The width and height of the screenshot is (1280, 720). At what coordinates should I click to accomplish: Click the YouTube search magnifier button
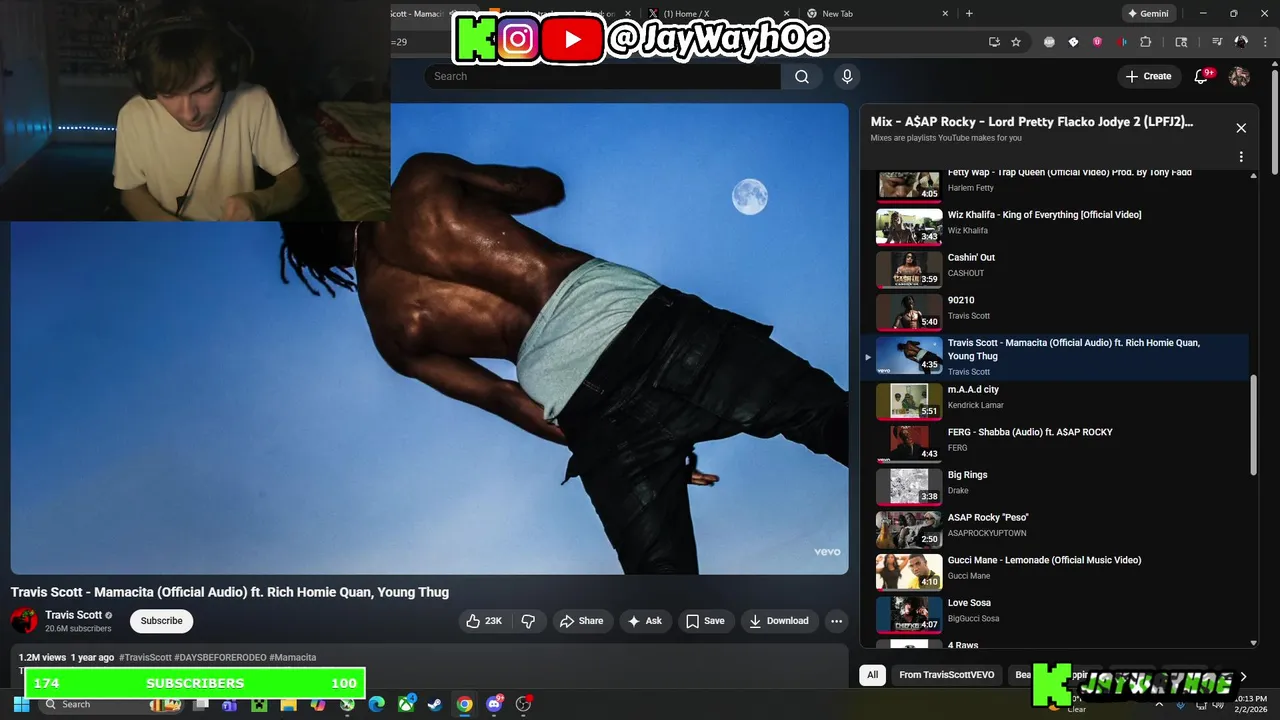pos(802,76)
